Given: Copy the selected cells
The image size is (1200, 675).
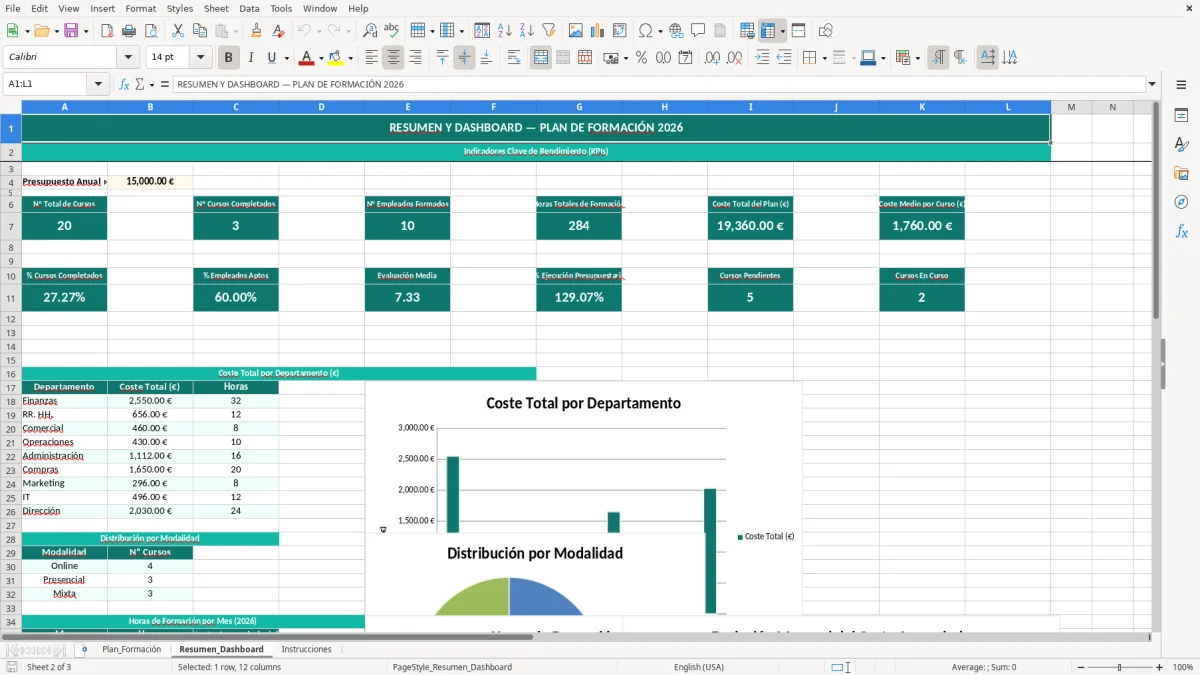Looking at the screenshot, I should [199, 31].
